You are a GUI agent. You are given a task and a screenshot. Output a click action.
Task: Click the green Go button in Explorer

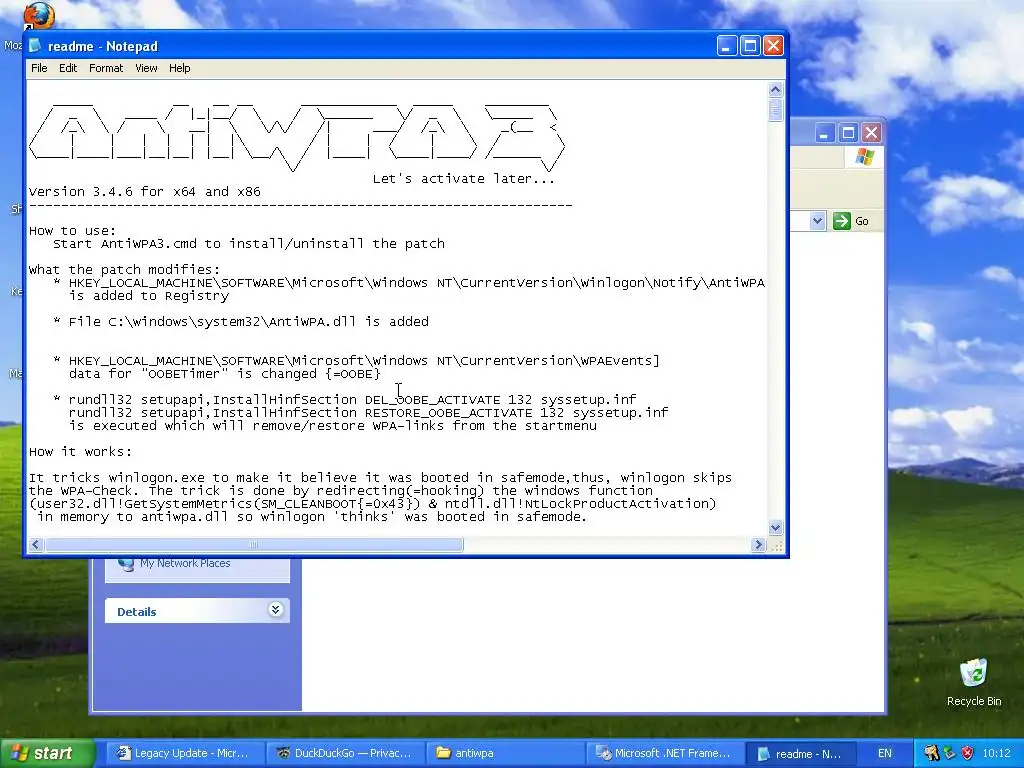click(x=852, y=221)
